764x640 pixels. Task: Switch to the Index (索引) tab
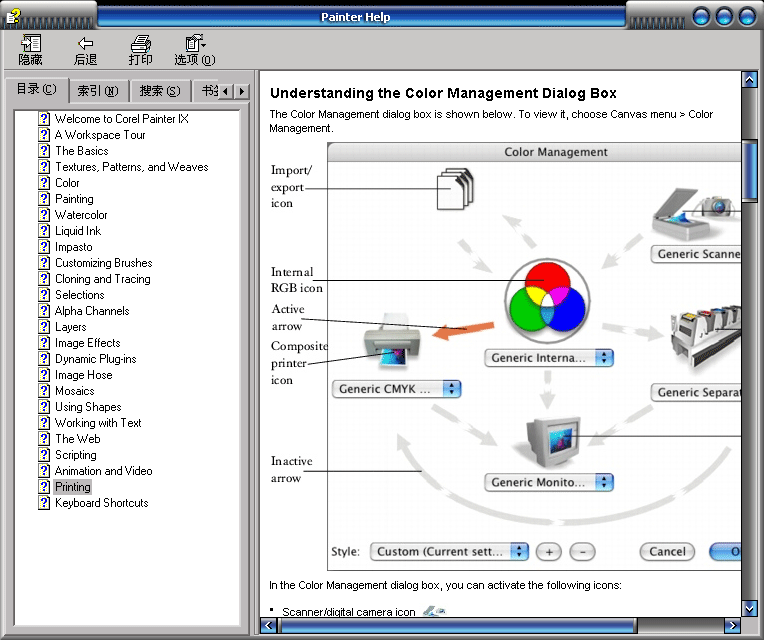pyautogui.click(x=98, y=91)
